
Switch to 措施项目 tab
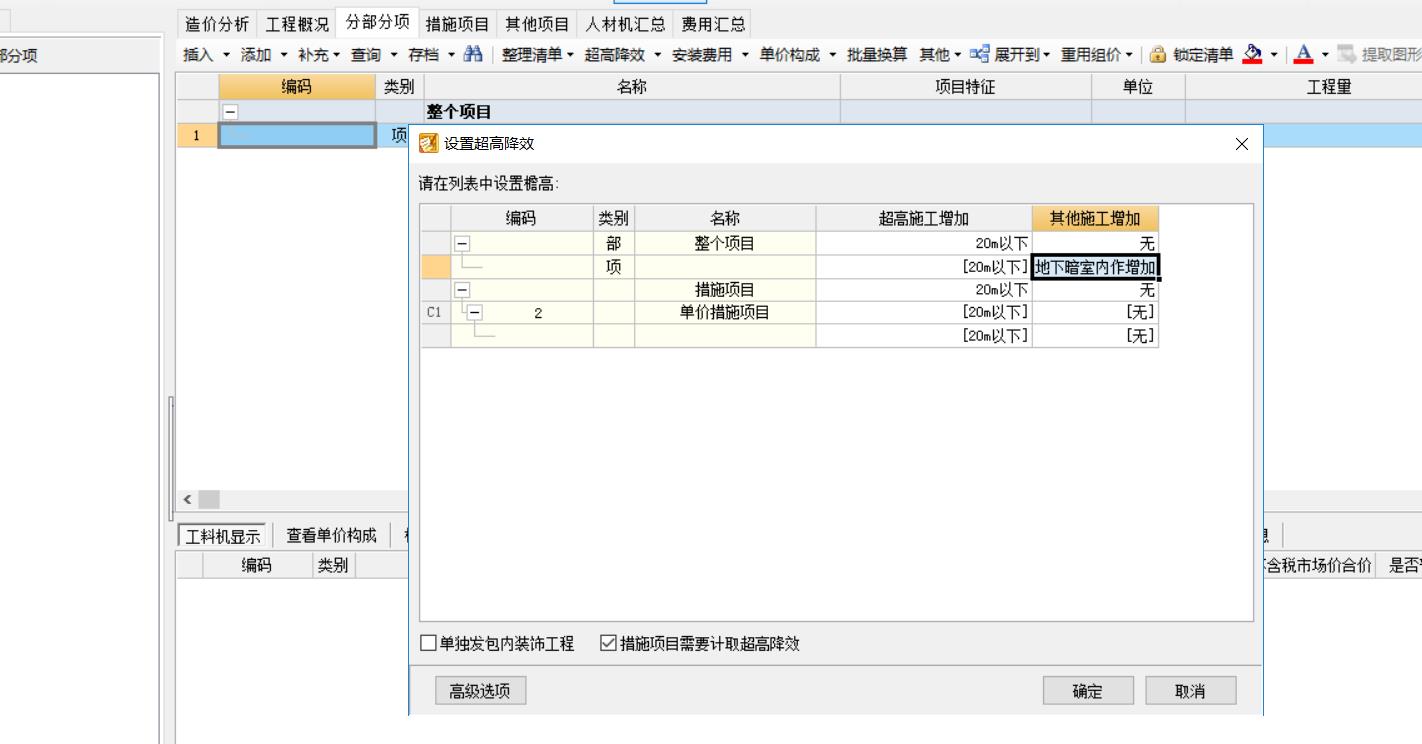[457, 24]
